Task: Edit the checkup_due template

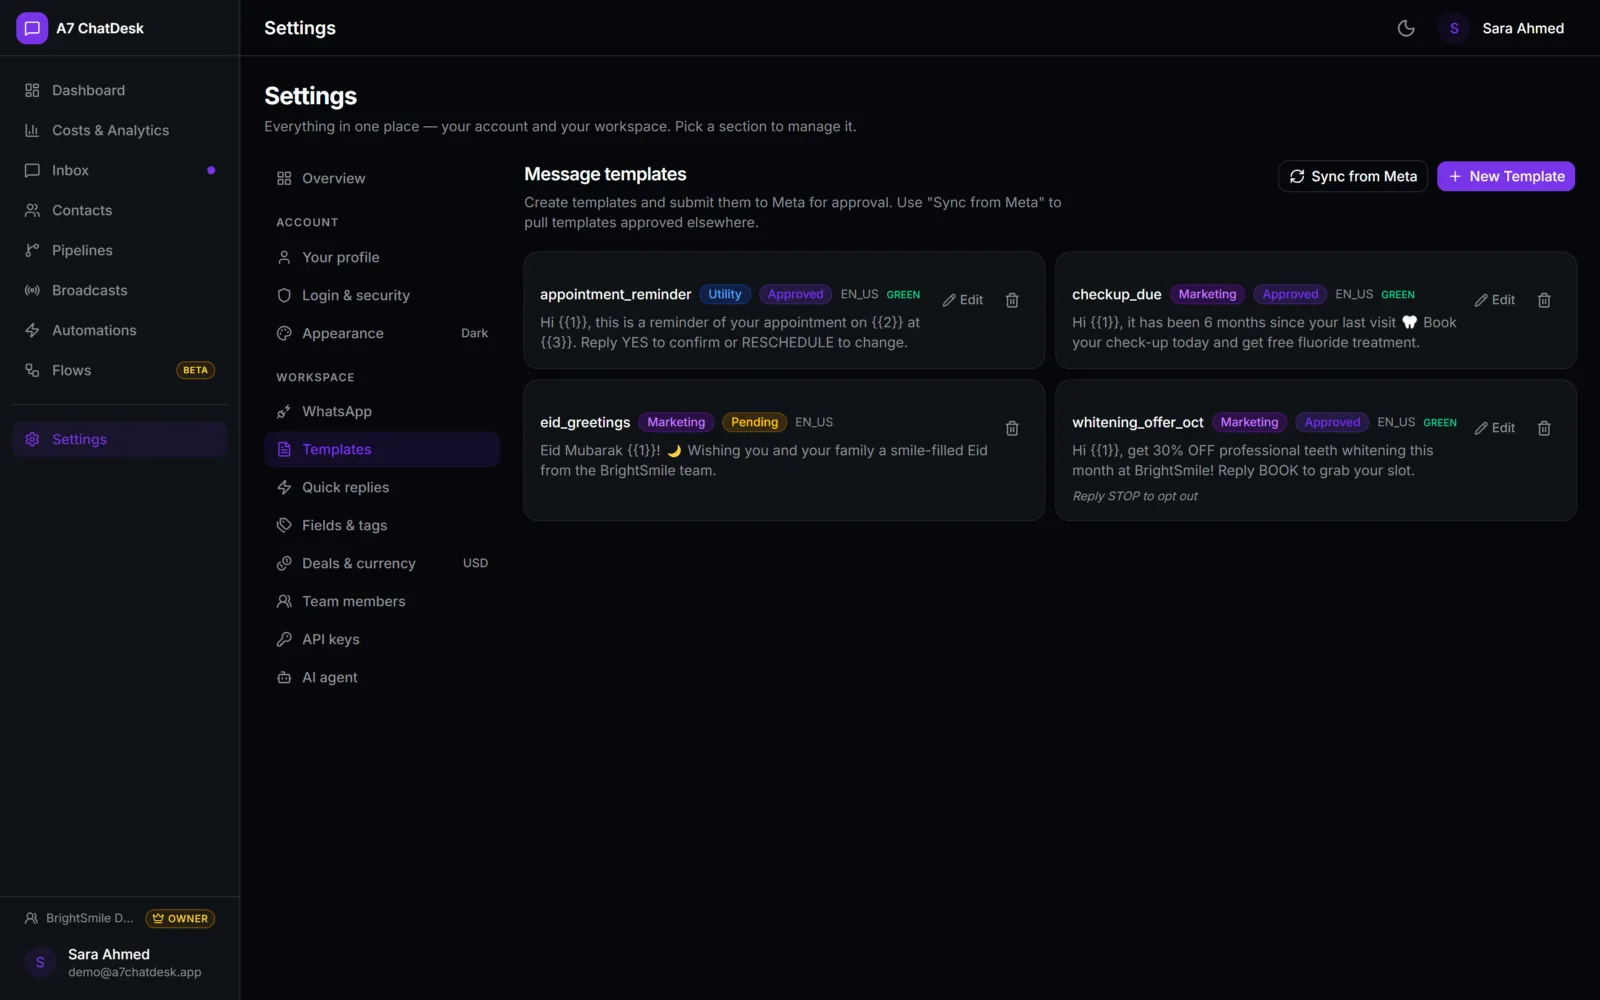Action: pyautogui.click(x=1495, y=300)
